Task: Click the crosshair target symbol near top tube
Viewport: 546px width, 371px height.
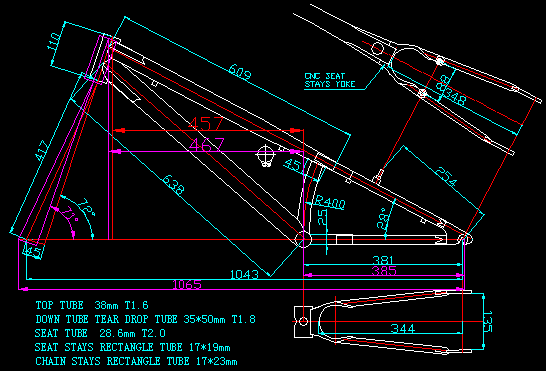Action: point(265,155)
